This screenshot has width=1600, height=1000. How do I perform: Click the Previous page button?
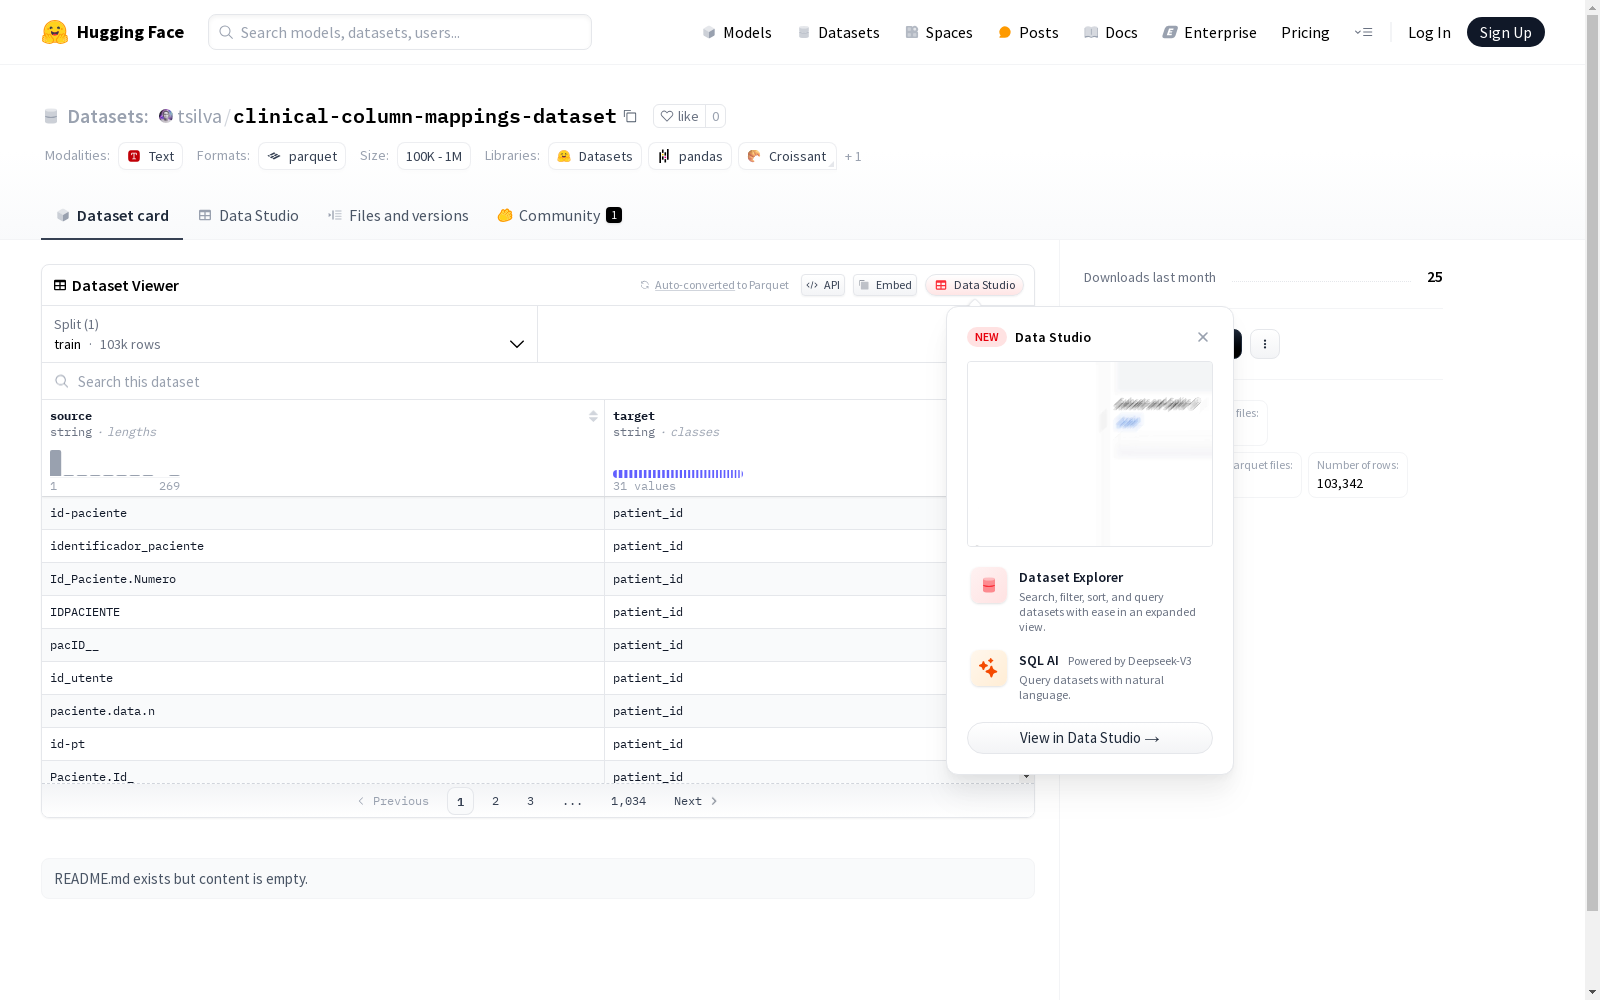click(393, 801)
